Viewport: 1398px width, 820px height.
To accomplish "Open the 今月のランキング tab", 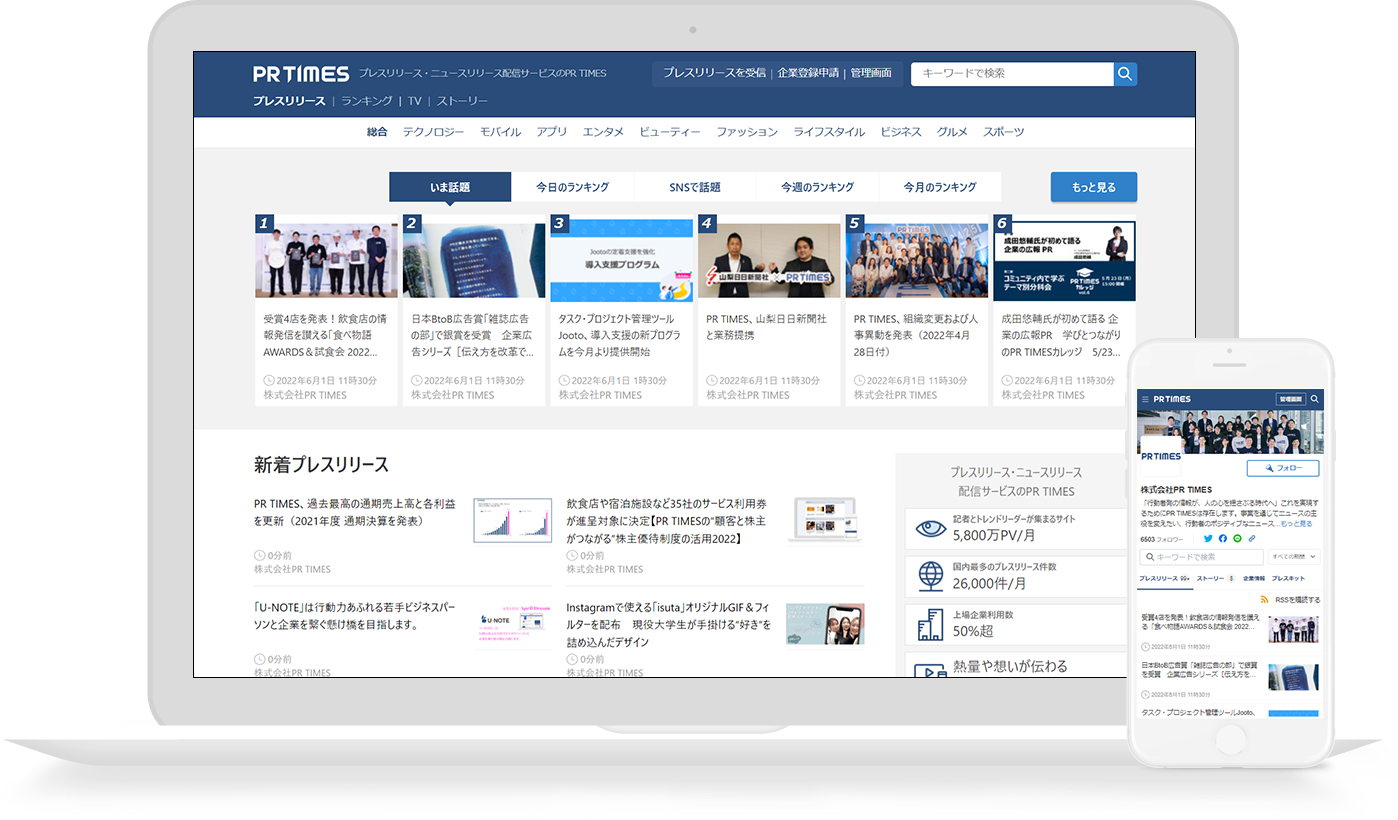I will (x=940, y=187).
